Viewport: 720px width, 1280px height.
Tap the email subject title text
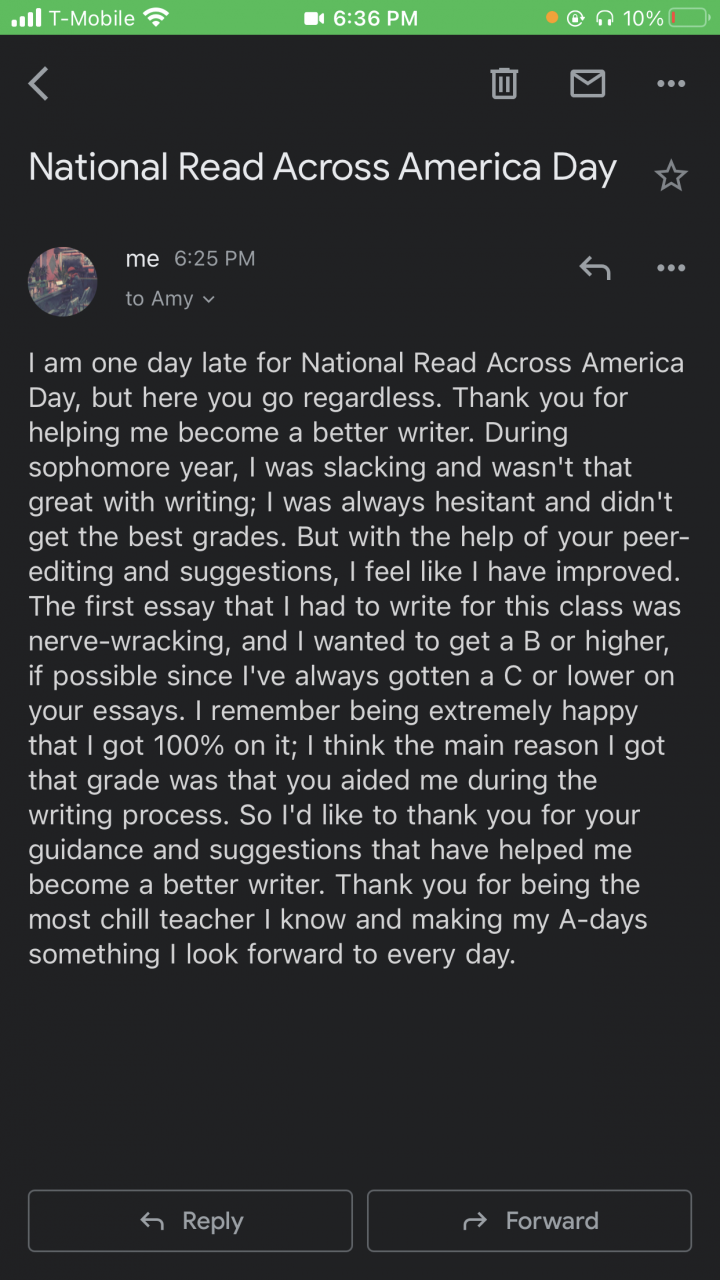point(322,167)
